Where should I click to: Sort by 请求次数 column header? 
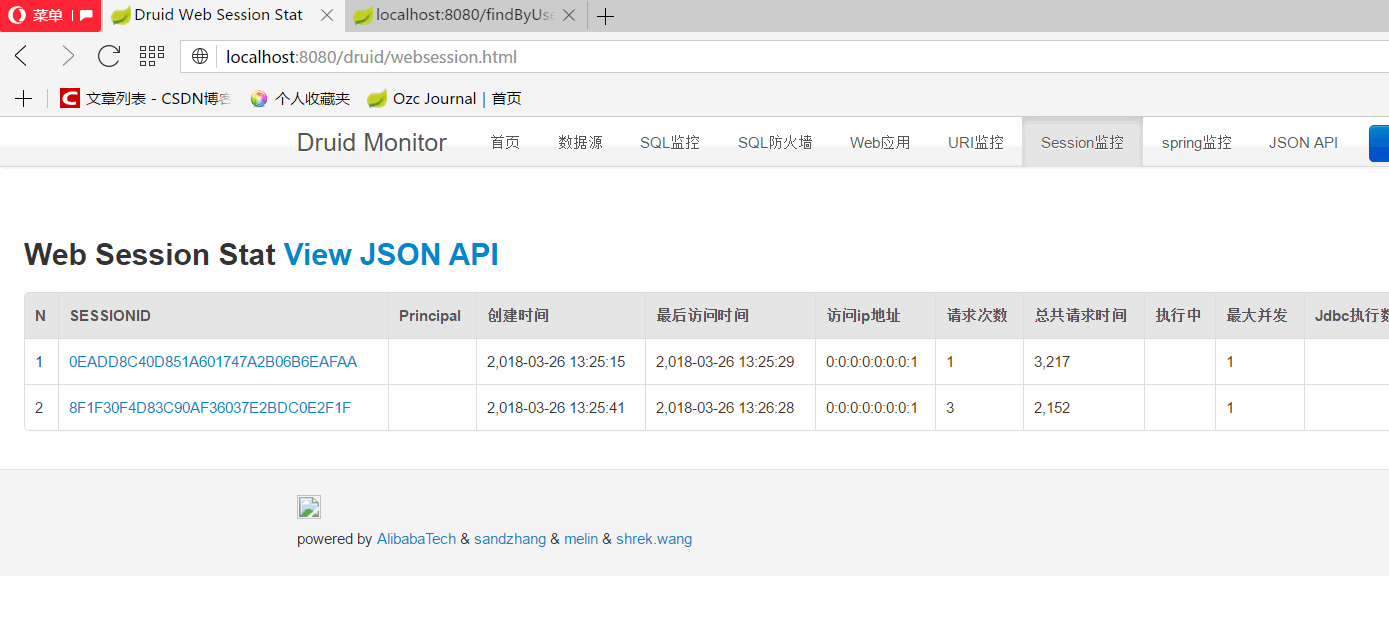(979, 316)
